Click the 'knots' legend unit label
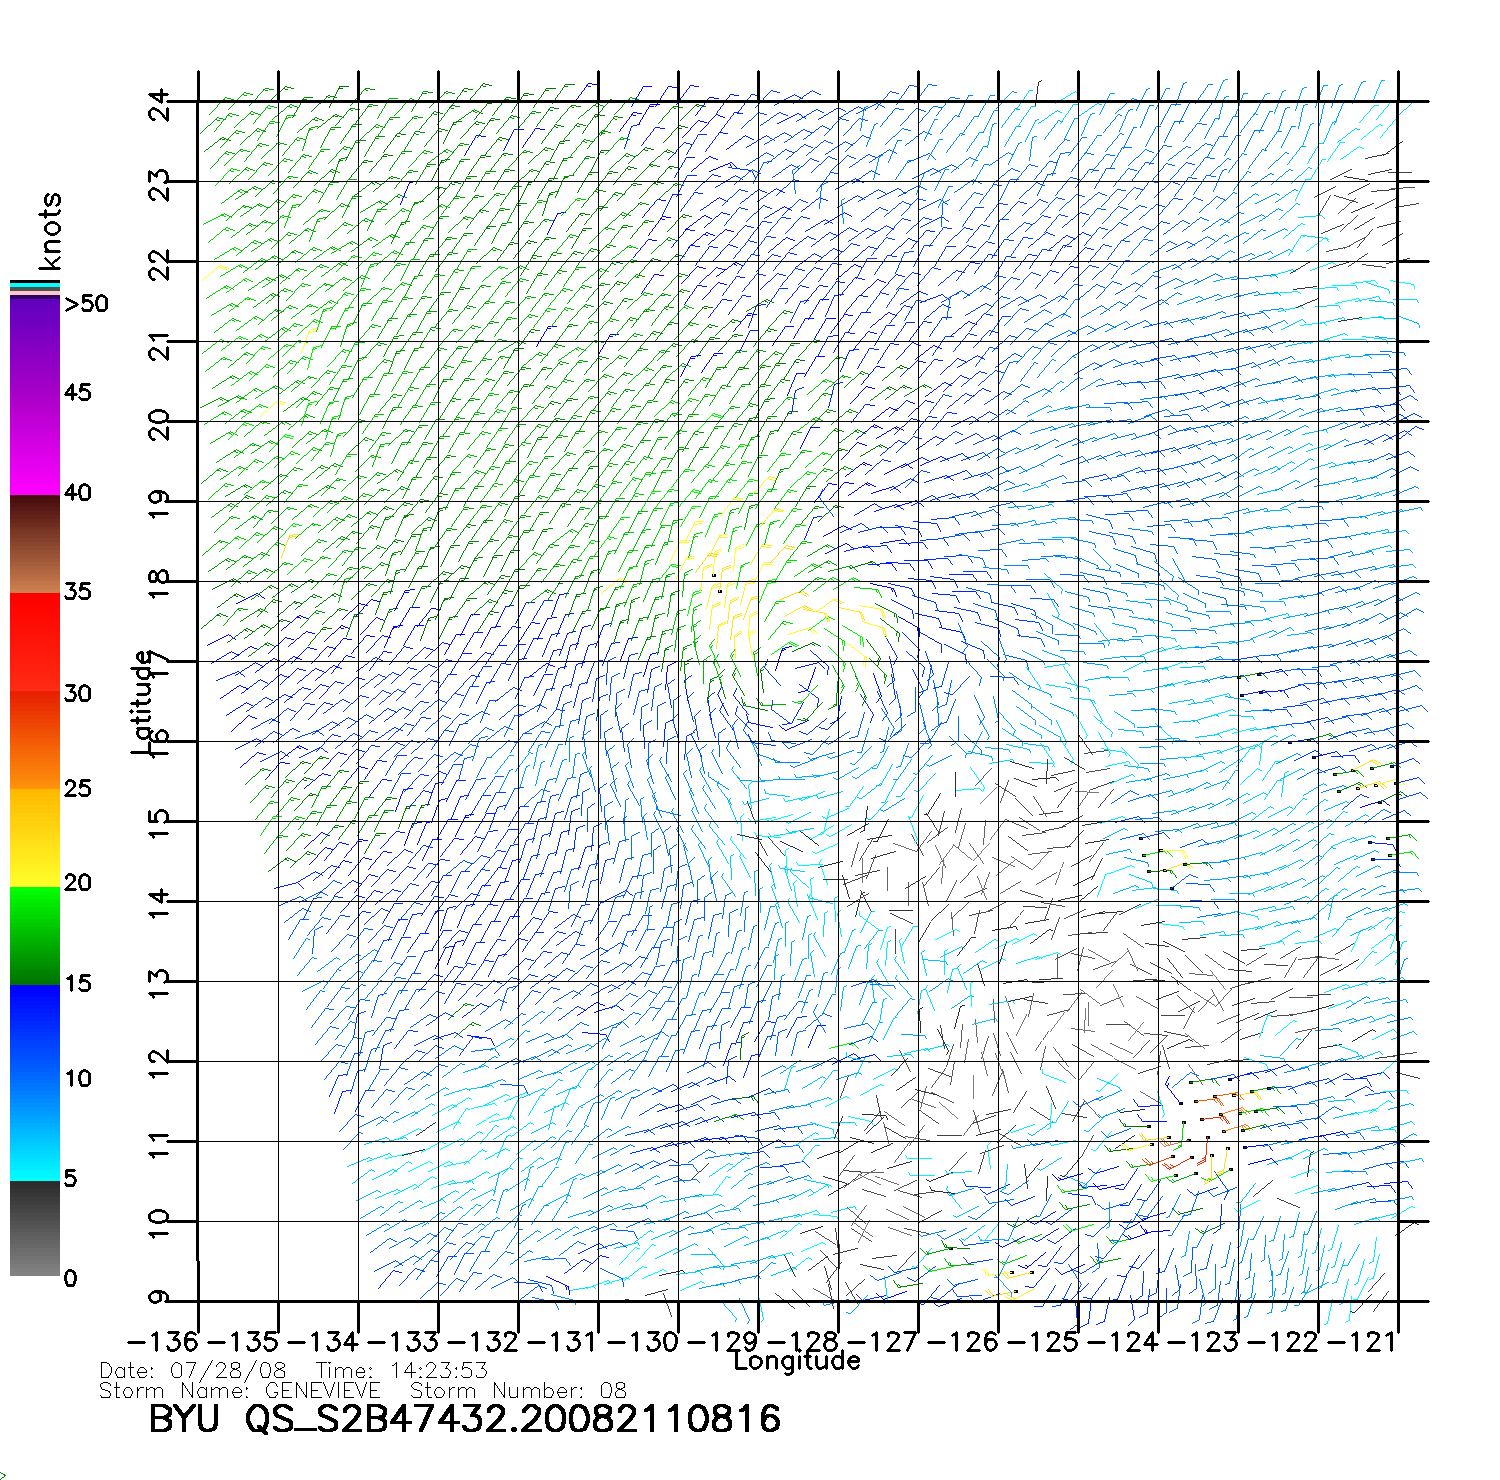 coord(50,231)
